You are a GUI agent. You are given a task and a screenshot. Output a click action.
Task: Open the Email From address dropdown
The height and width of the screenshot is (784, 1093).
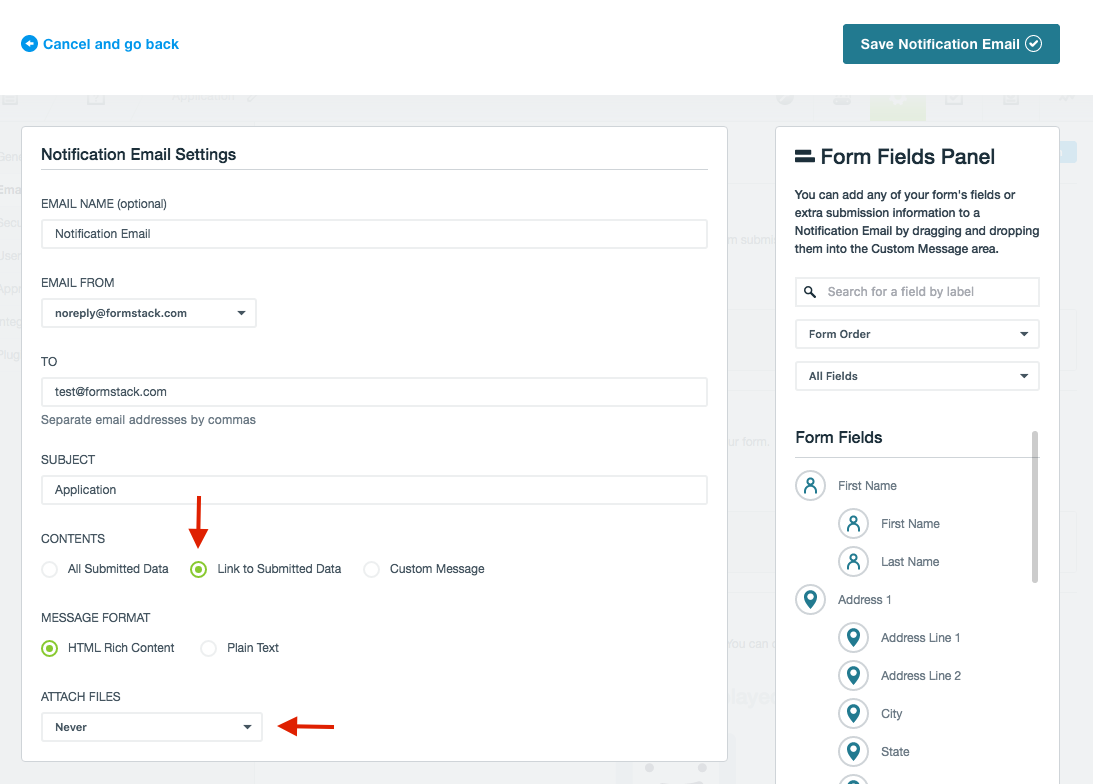[x=149, y=313]
